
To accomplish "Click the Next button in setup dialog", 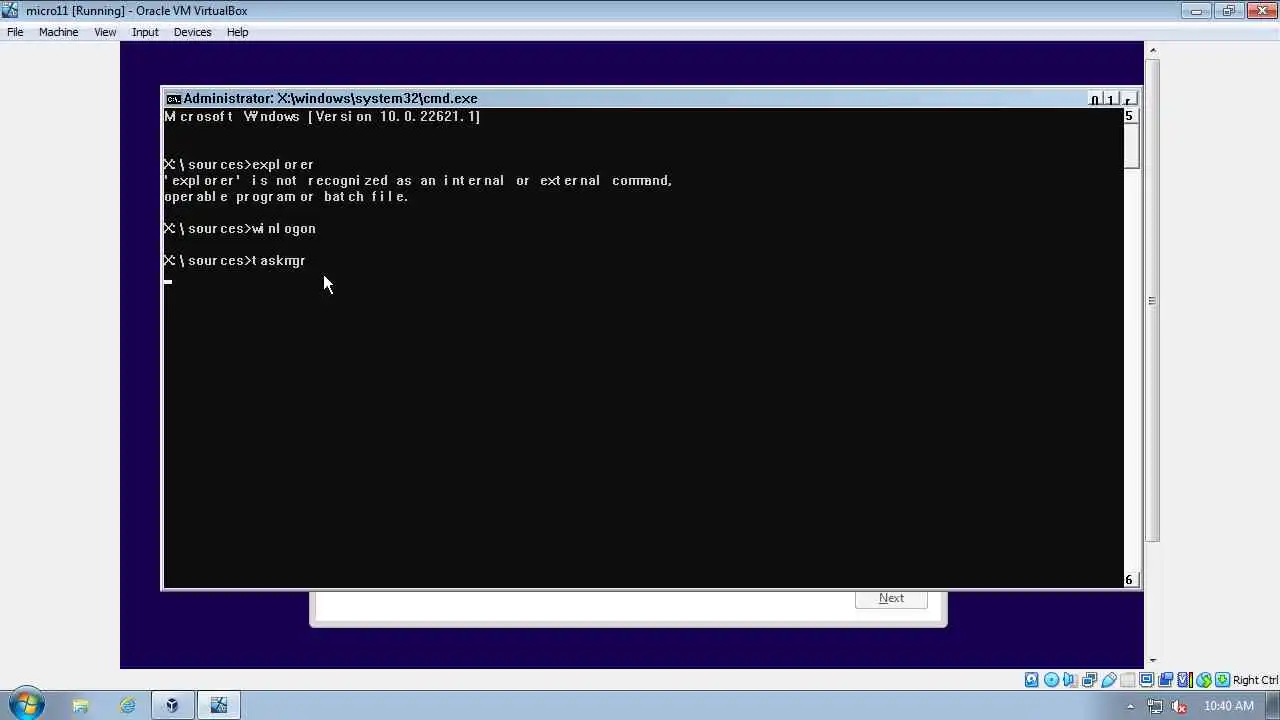I will click(x=891, y=598).
